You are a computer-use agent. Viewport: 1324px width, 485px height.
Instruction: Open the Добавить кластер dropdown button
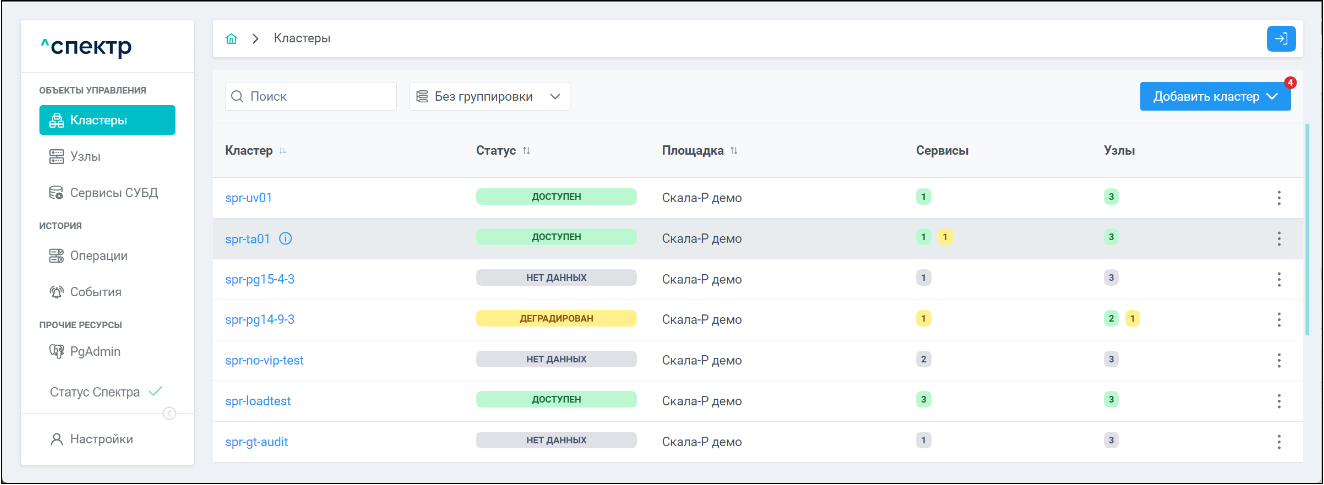click(1215, 97)
